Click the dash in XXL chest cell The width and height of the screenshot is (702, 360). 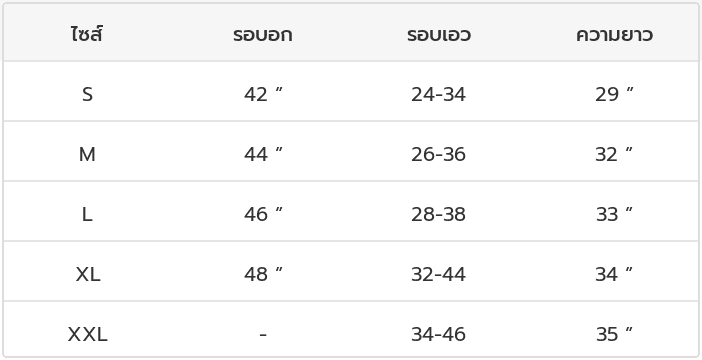click(263, 335)
